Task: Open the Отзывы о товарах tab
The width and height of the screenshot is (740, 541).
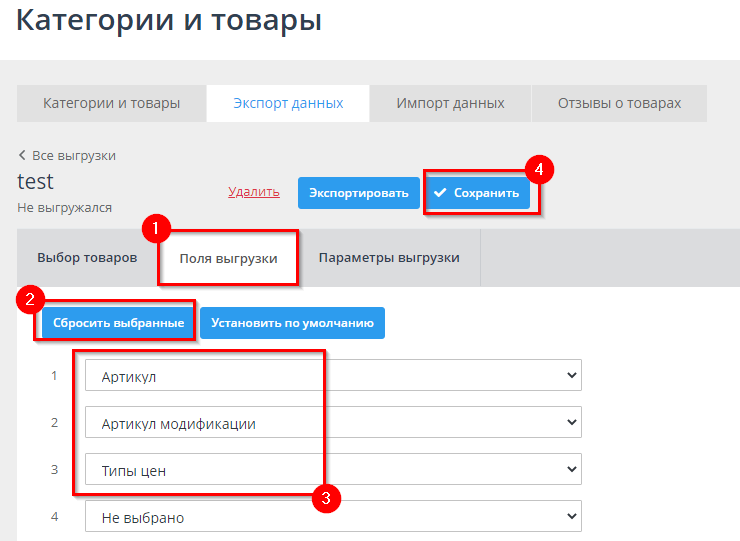Action: coord(619,103)
